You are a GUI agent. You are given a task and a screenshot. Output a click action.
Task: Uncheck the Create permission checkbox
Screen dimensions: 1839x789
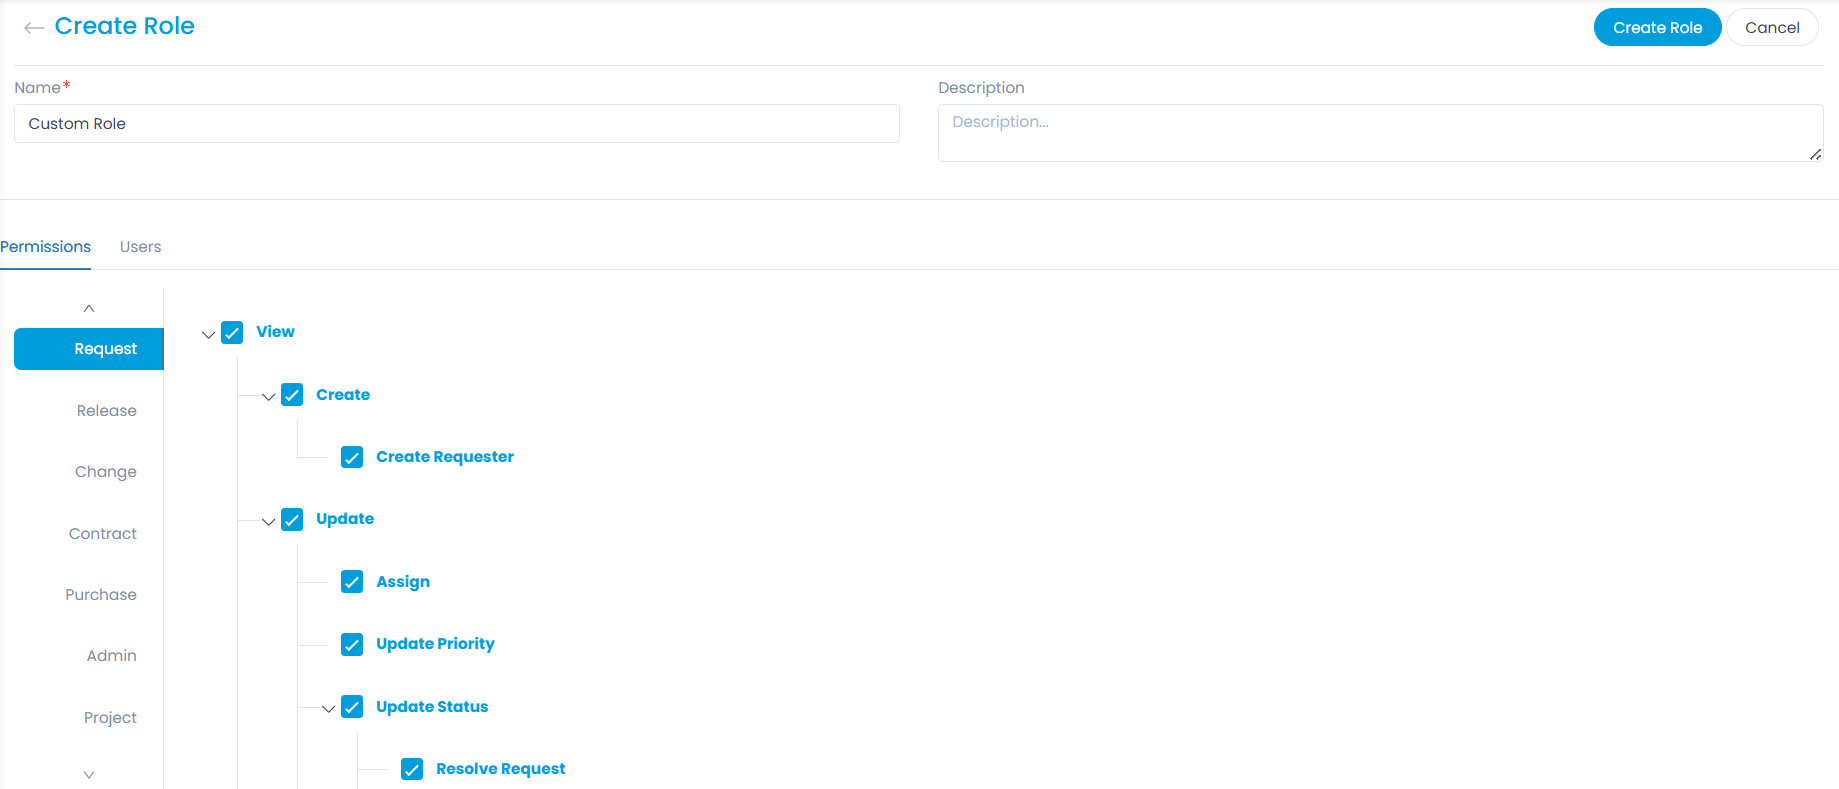pos(292,395)
